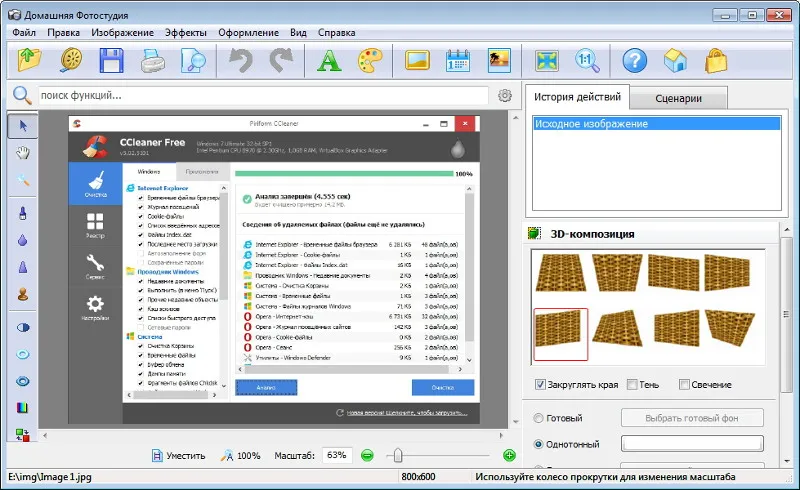Click the Выбрать готовый фон button
This screenshot has height=490, width=800.
[x=692, y=418]
